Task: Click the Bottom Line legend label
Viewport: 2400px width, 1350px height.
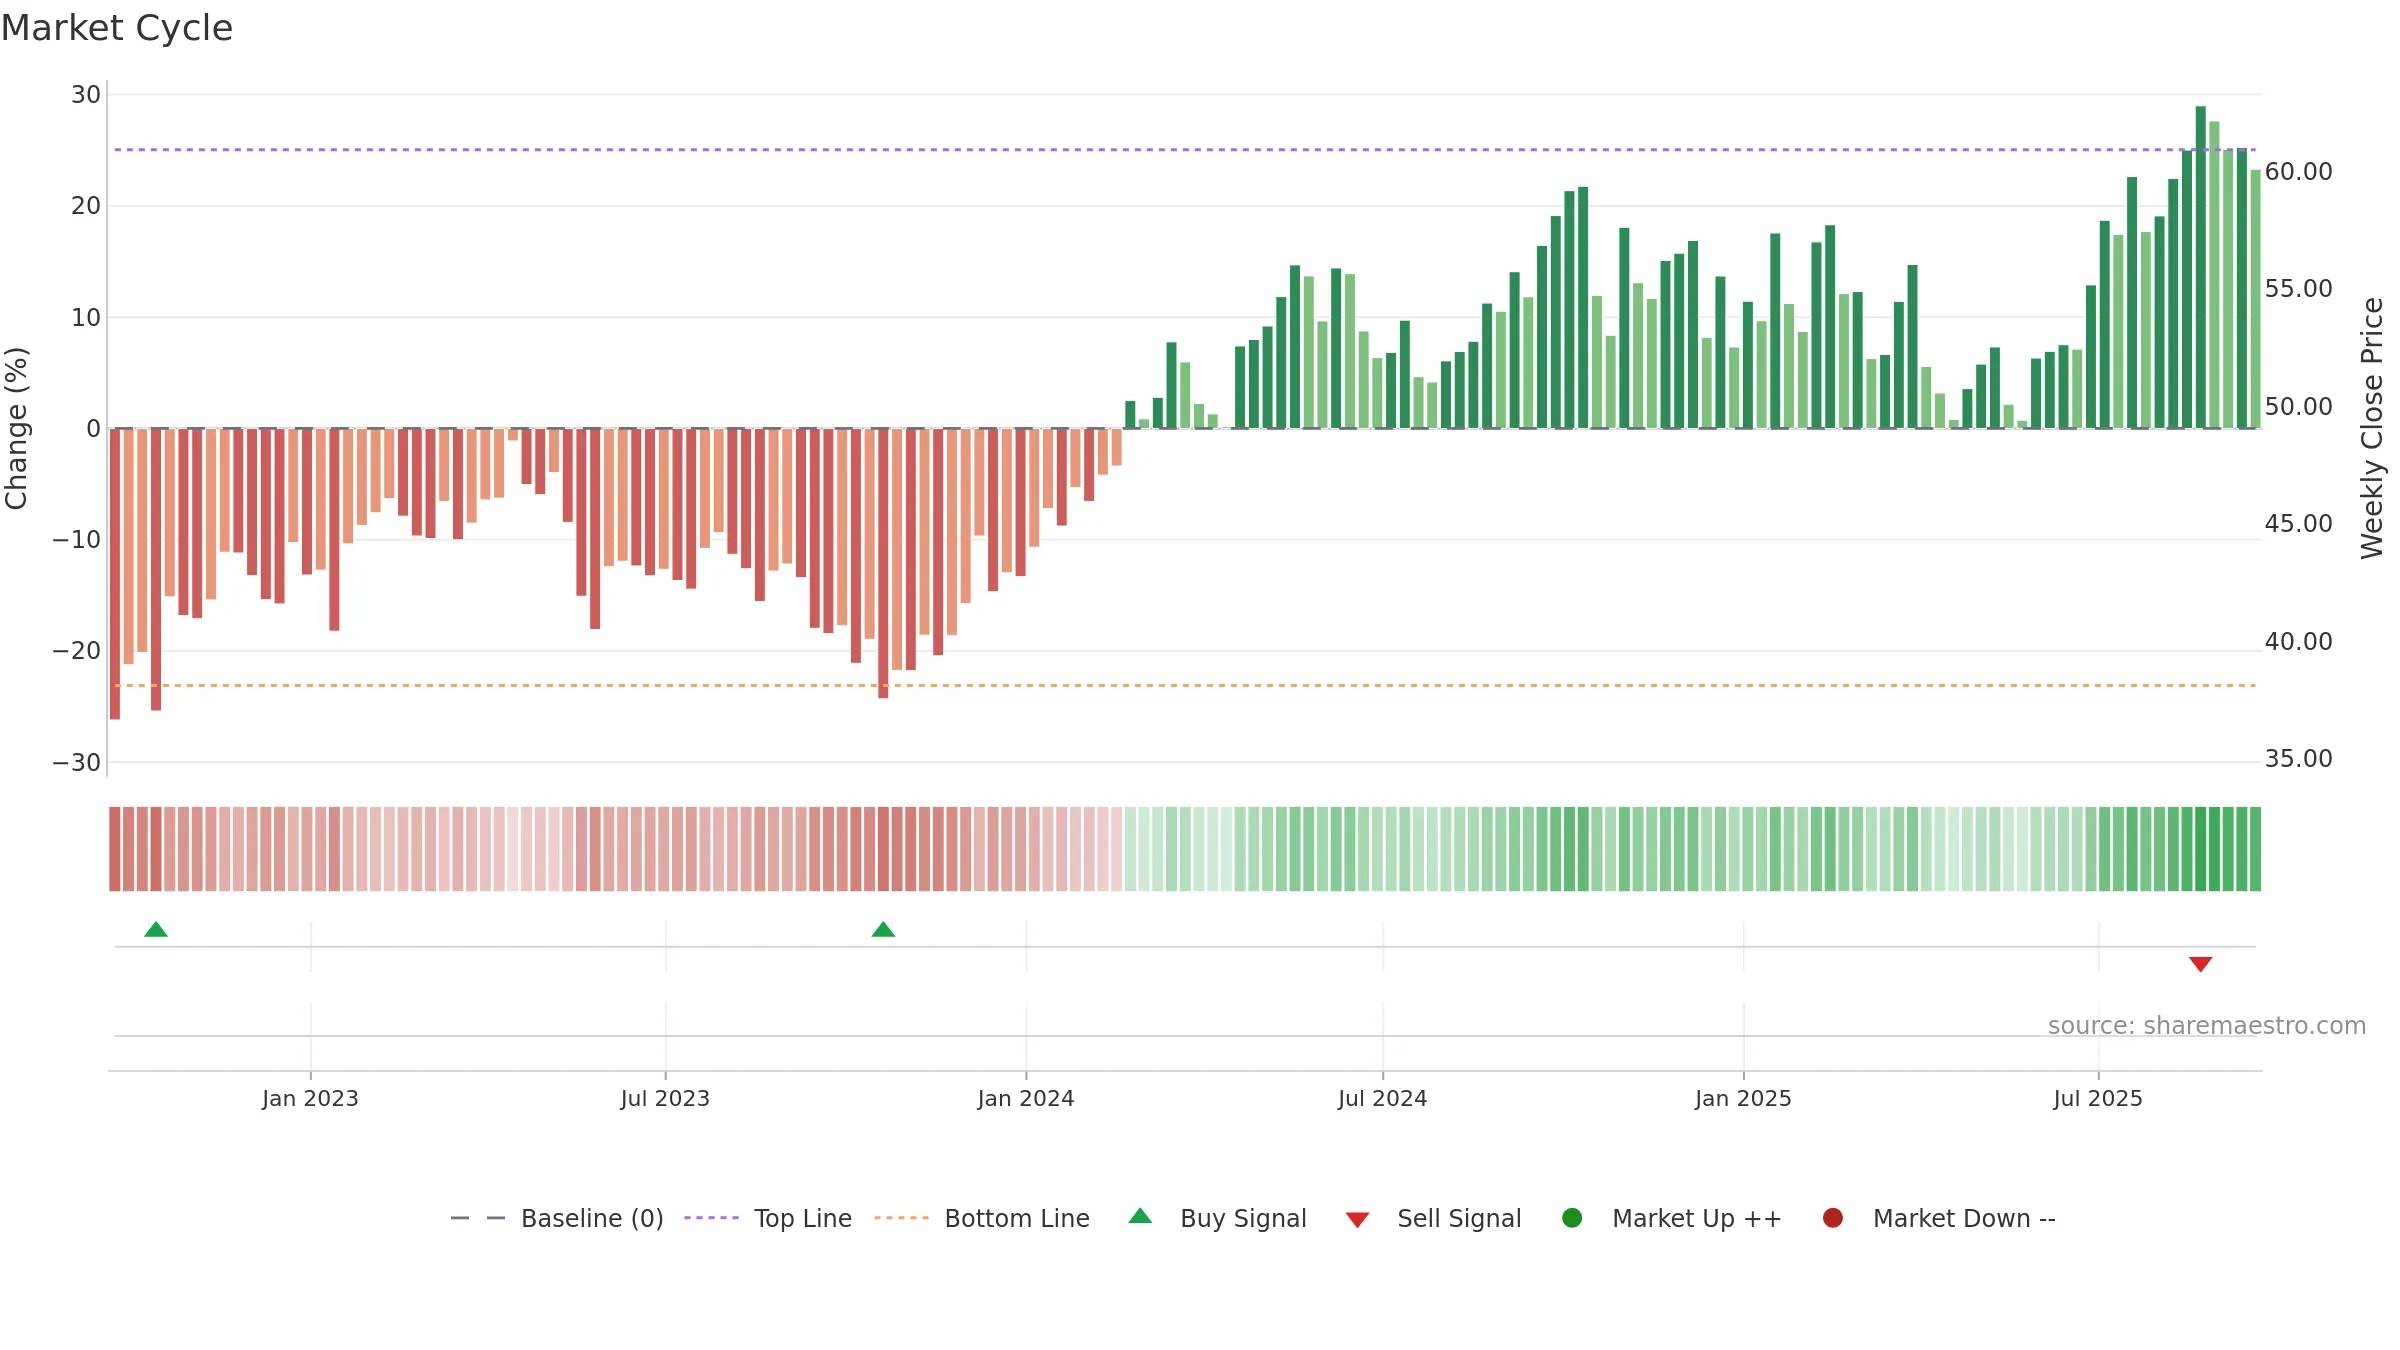Action: coord(1017,1218)
